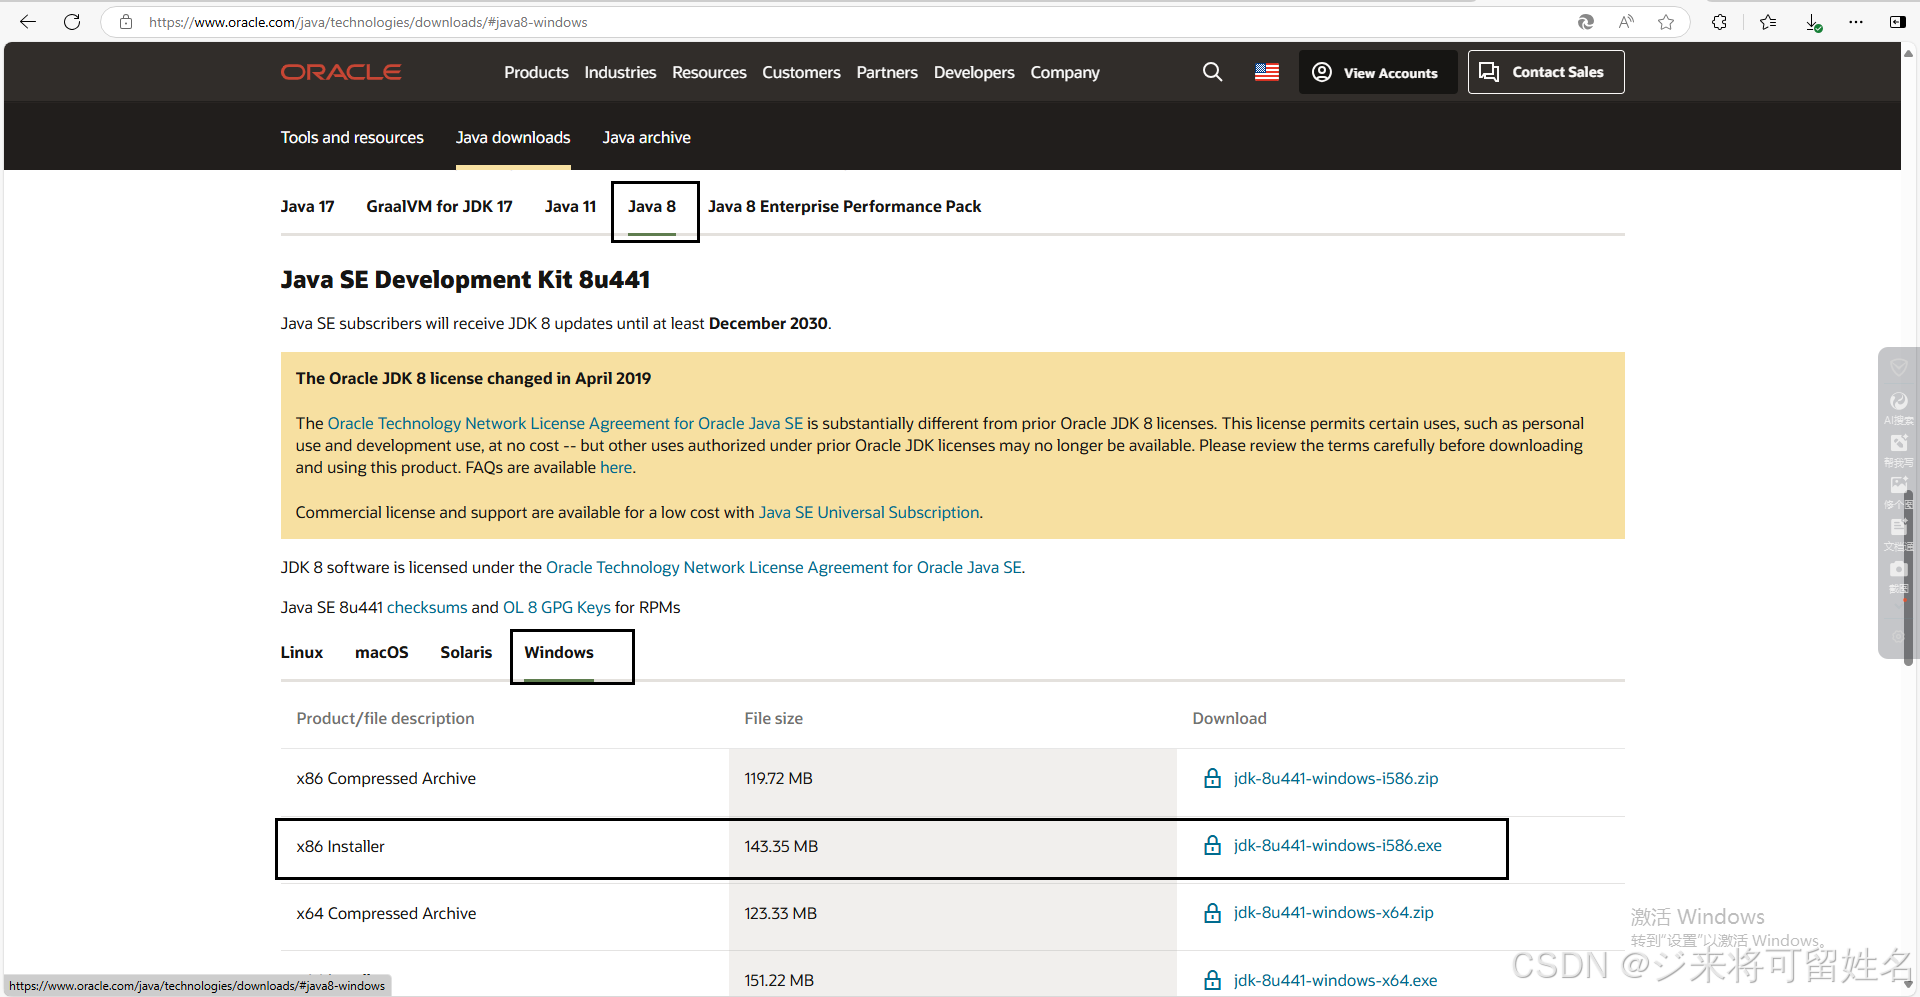
Task: Open Java 8 Enterprise Performance Pack tab
Action: tap(844, 206)
